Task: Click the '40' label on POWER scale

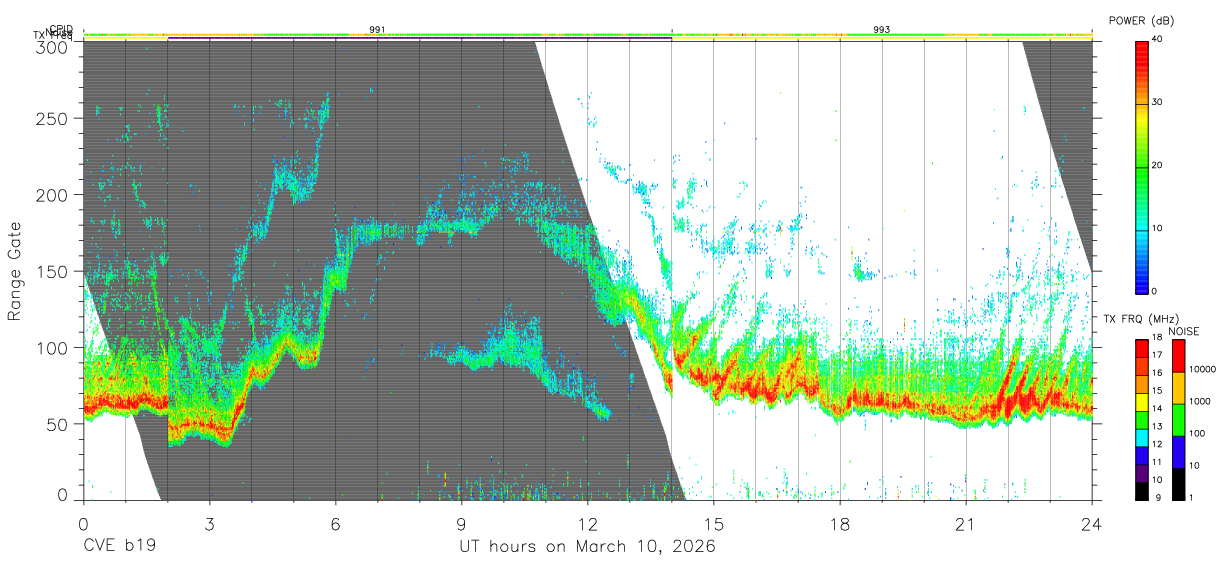Action: click(x=1157, y=40)
